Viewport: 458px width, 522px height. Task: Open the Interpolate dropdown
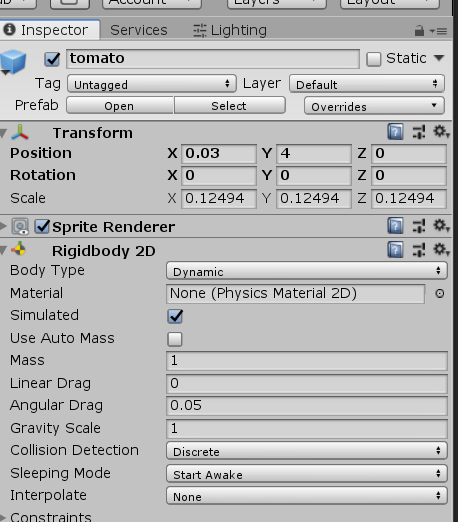click(x=307, y=496)
